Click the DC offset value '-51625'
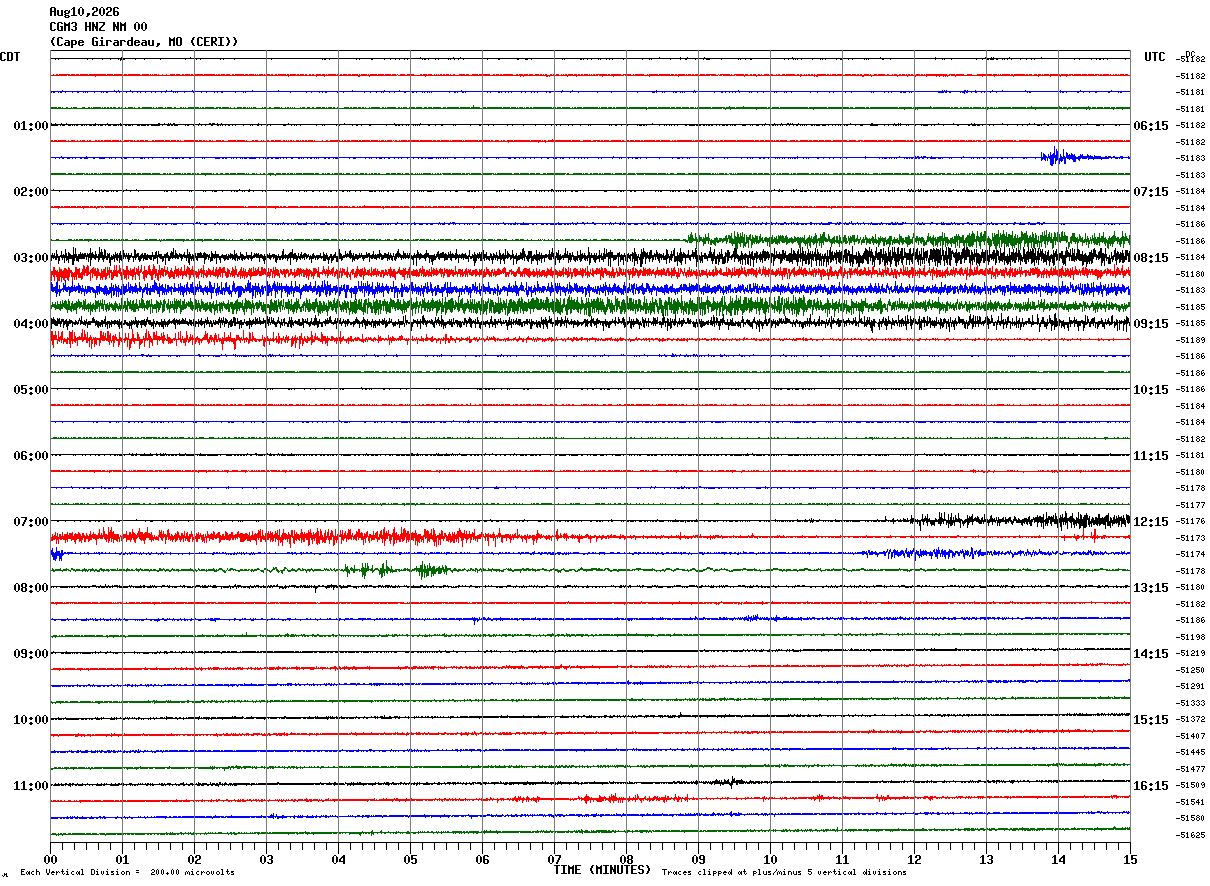Screen dimensions: 1210x886 tap(1191, 835)
